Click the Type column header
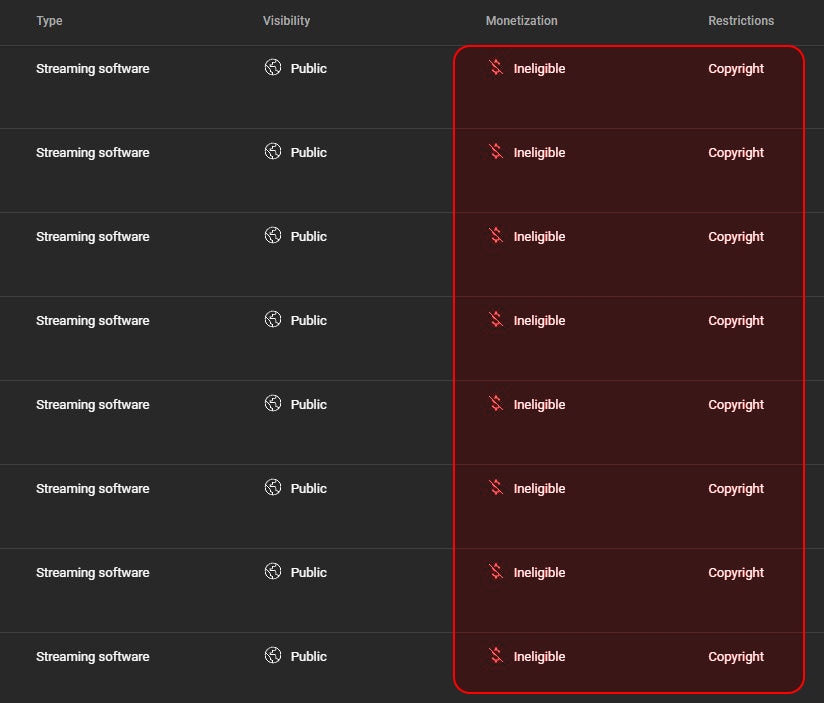 coord(49,21)
